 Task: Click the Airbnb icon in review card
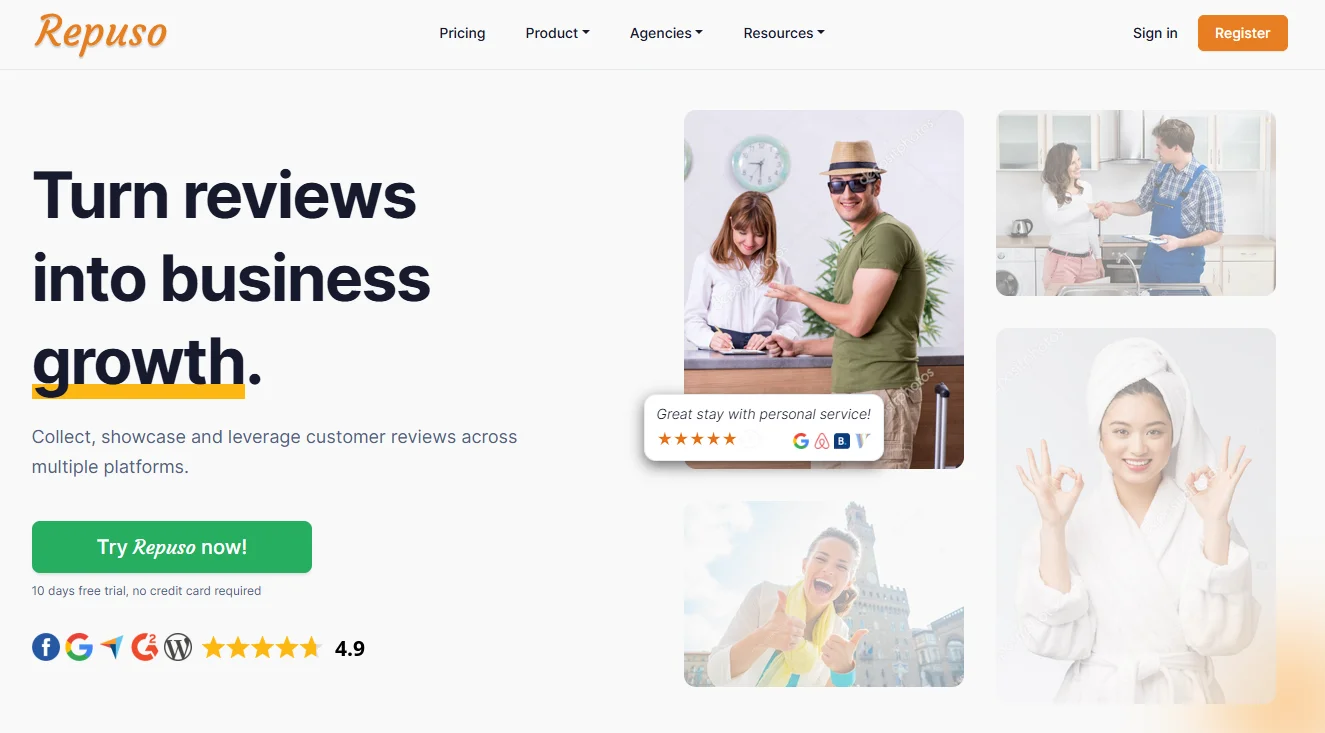[x=822, y=440]
